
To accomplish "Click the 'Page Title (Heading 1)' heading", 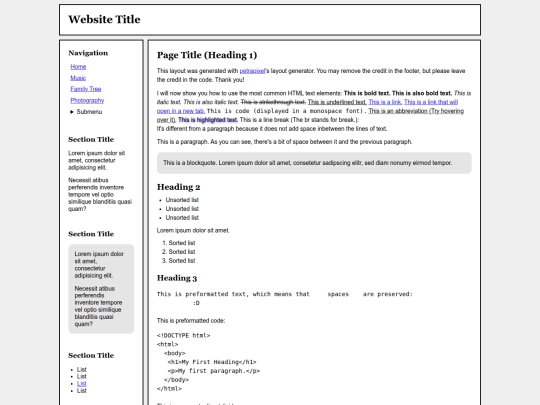I will (207, 55).
